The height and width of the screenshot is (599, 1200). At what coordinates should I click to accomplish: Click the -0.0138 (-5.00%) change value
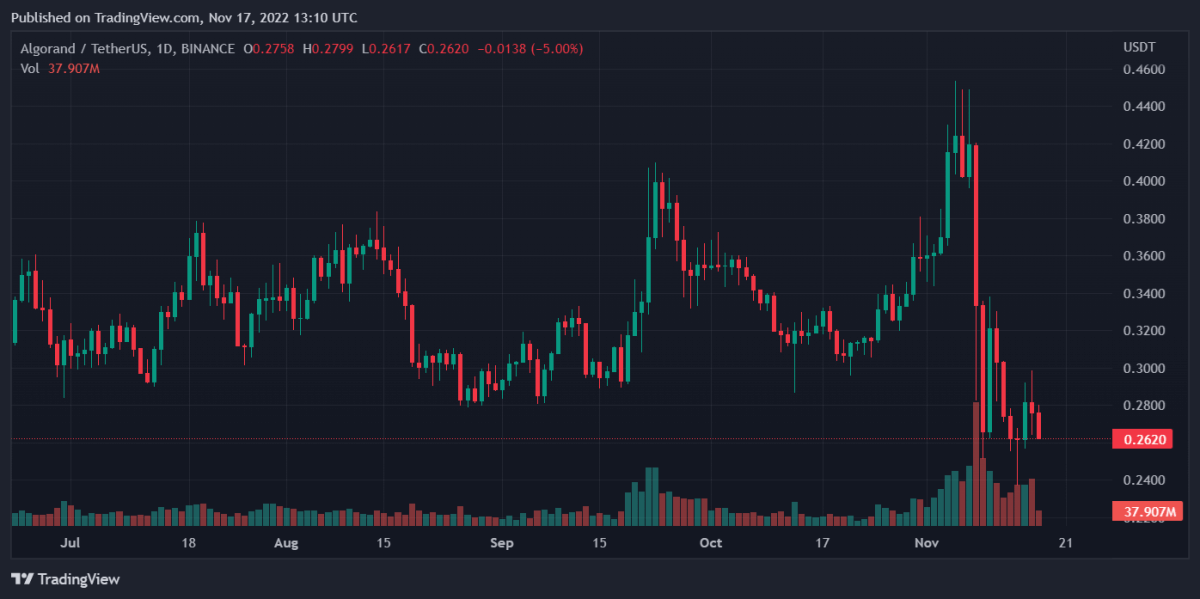tap(534, 49)
